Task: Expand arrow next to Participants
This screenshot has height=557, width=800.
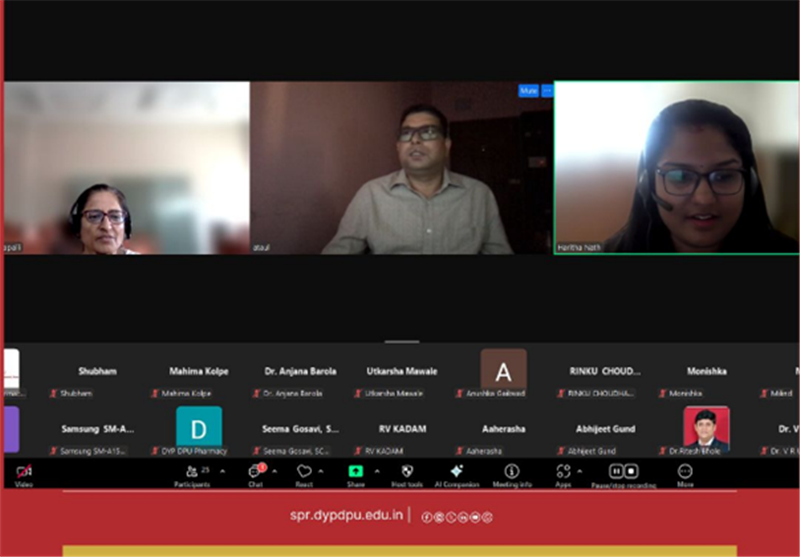Action: tap(222, 471)
